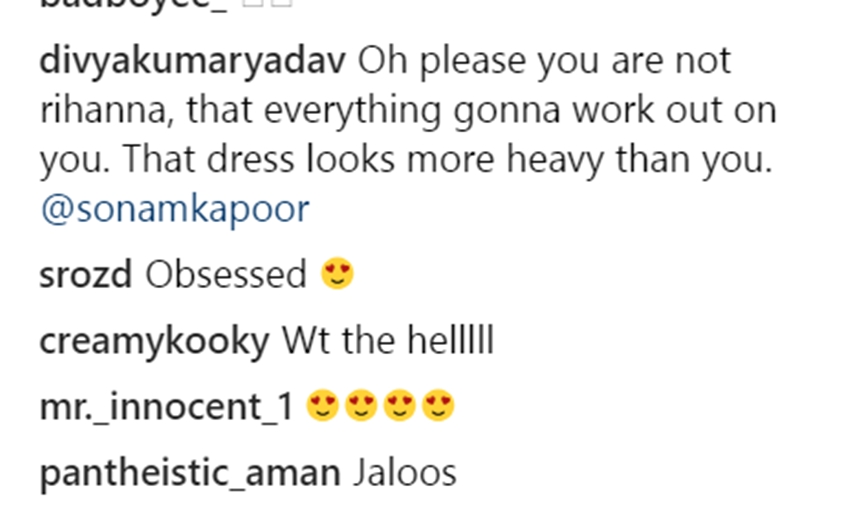Image resolution: width=850 pixels, height=506 pixels.
Task: Click the 'Wt the hellllll' comment text
Action: pos(388,341)
